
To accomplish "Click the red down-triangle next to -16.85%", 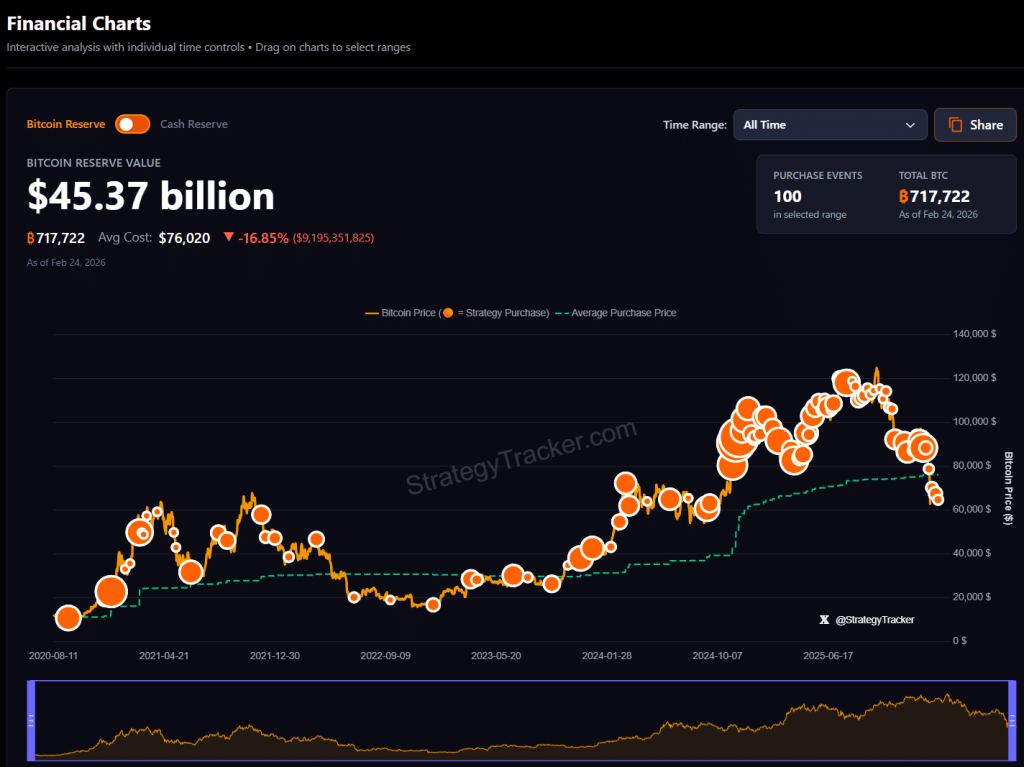I will [x=229, y=238].
